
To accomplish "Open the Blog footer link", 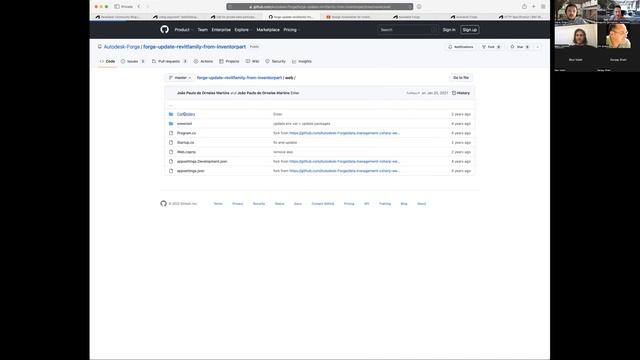I will tap(404, 204).
